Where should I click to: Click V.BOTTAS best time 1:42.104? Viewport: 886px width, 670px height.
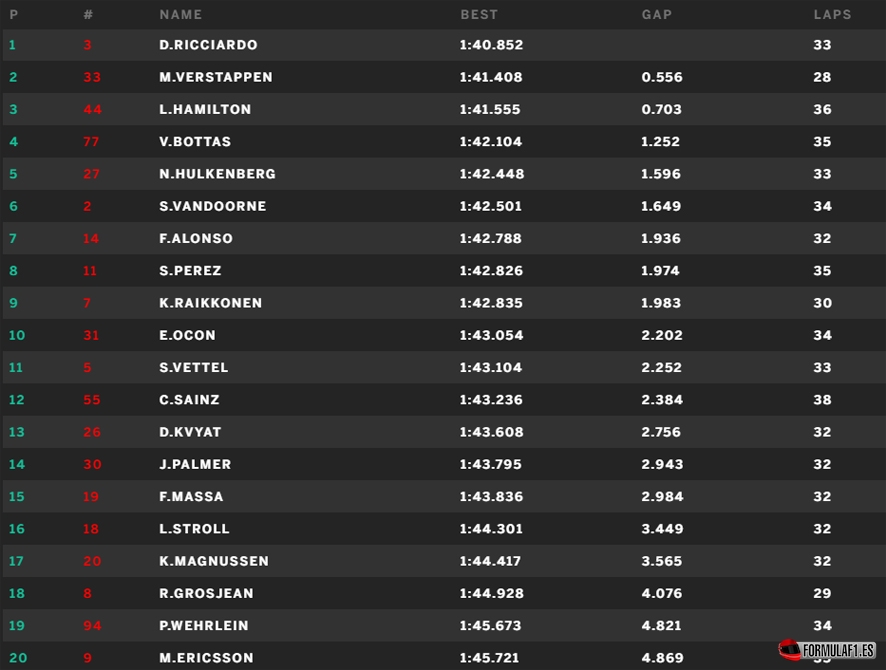[x=490, y=142]
